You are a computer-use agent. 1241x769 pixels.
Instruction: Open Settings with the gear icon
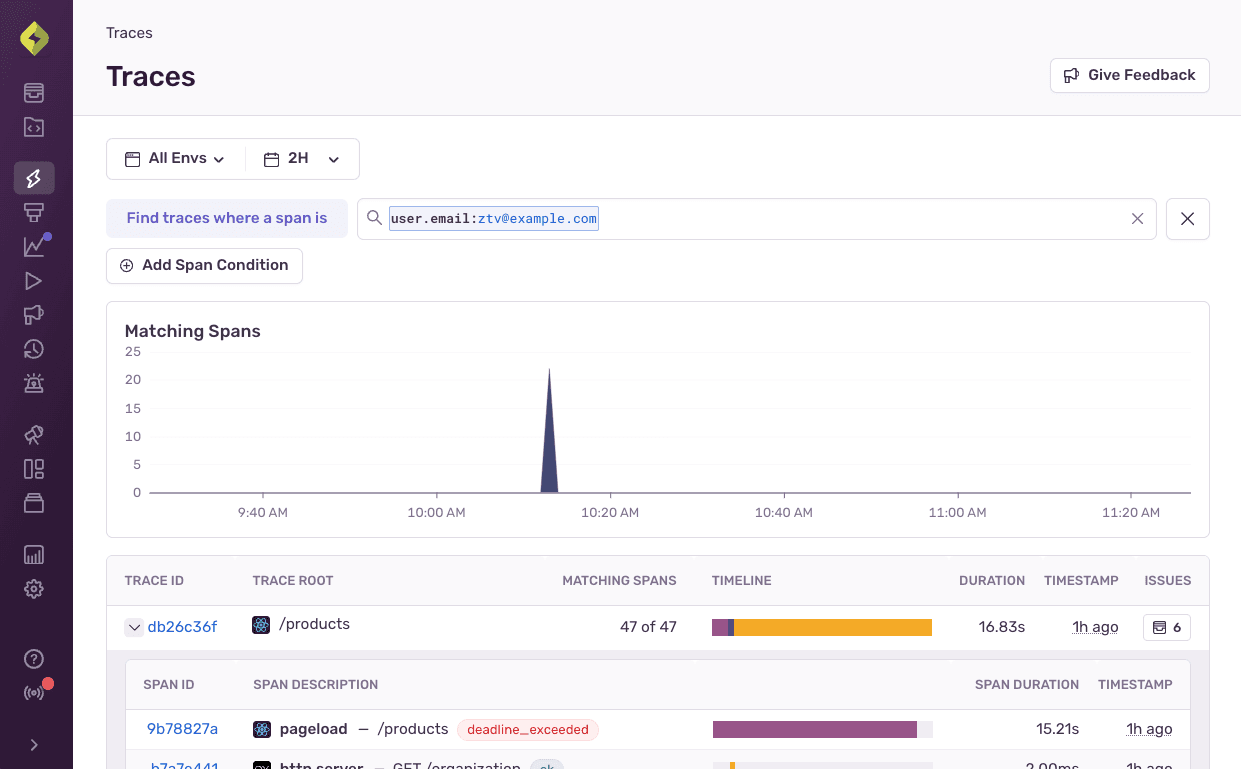pyautogui.click(x=33, y=589)
